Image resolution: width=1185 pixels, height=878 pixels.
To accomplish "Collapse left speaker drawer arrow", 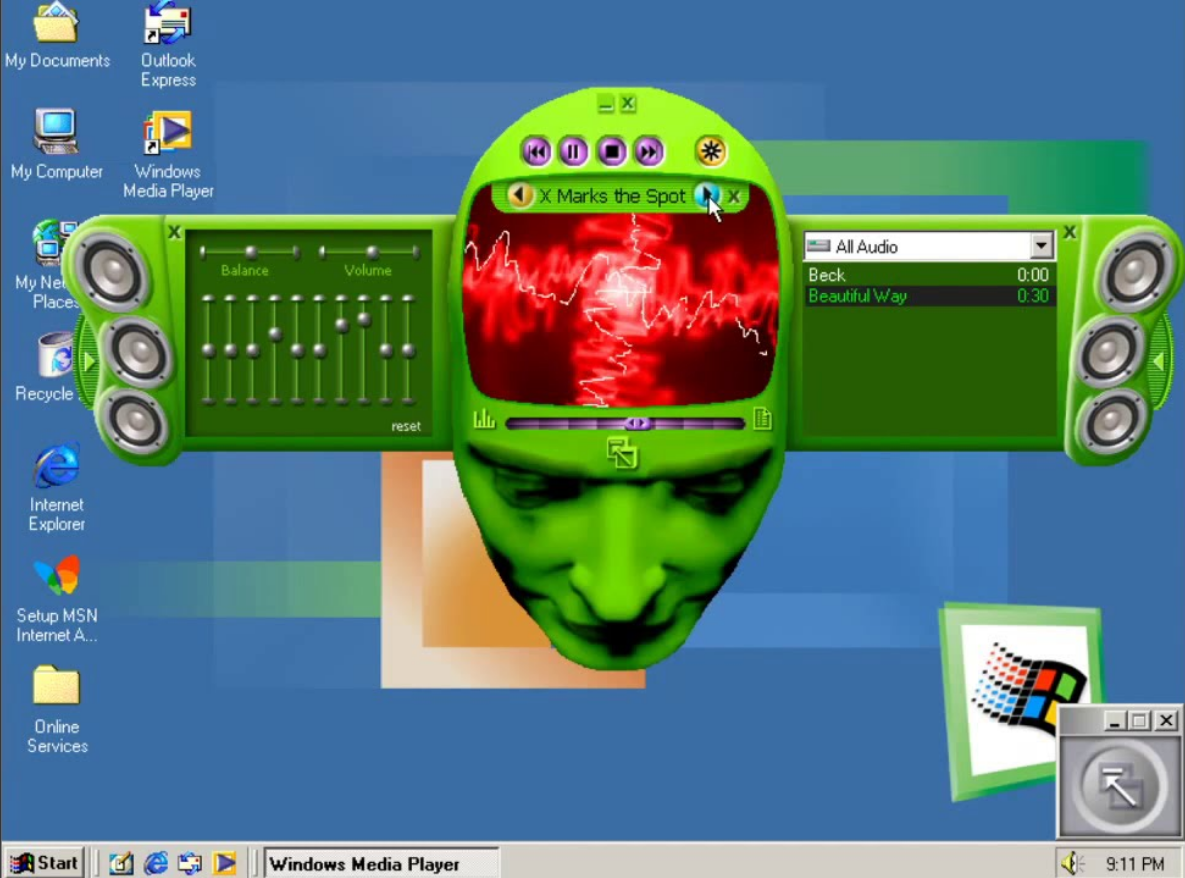I will click(x=89, y=361).
